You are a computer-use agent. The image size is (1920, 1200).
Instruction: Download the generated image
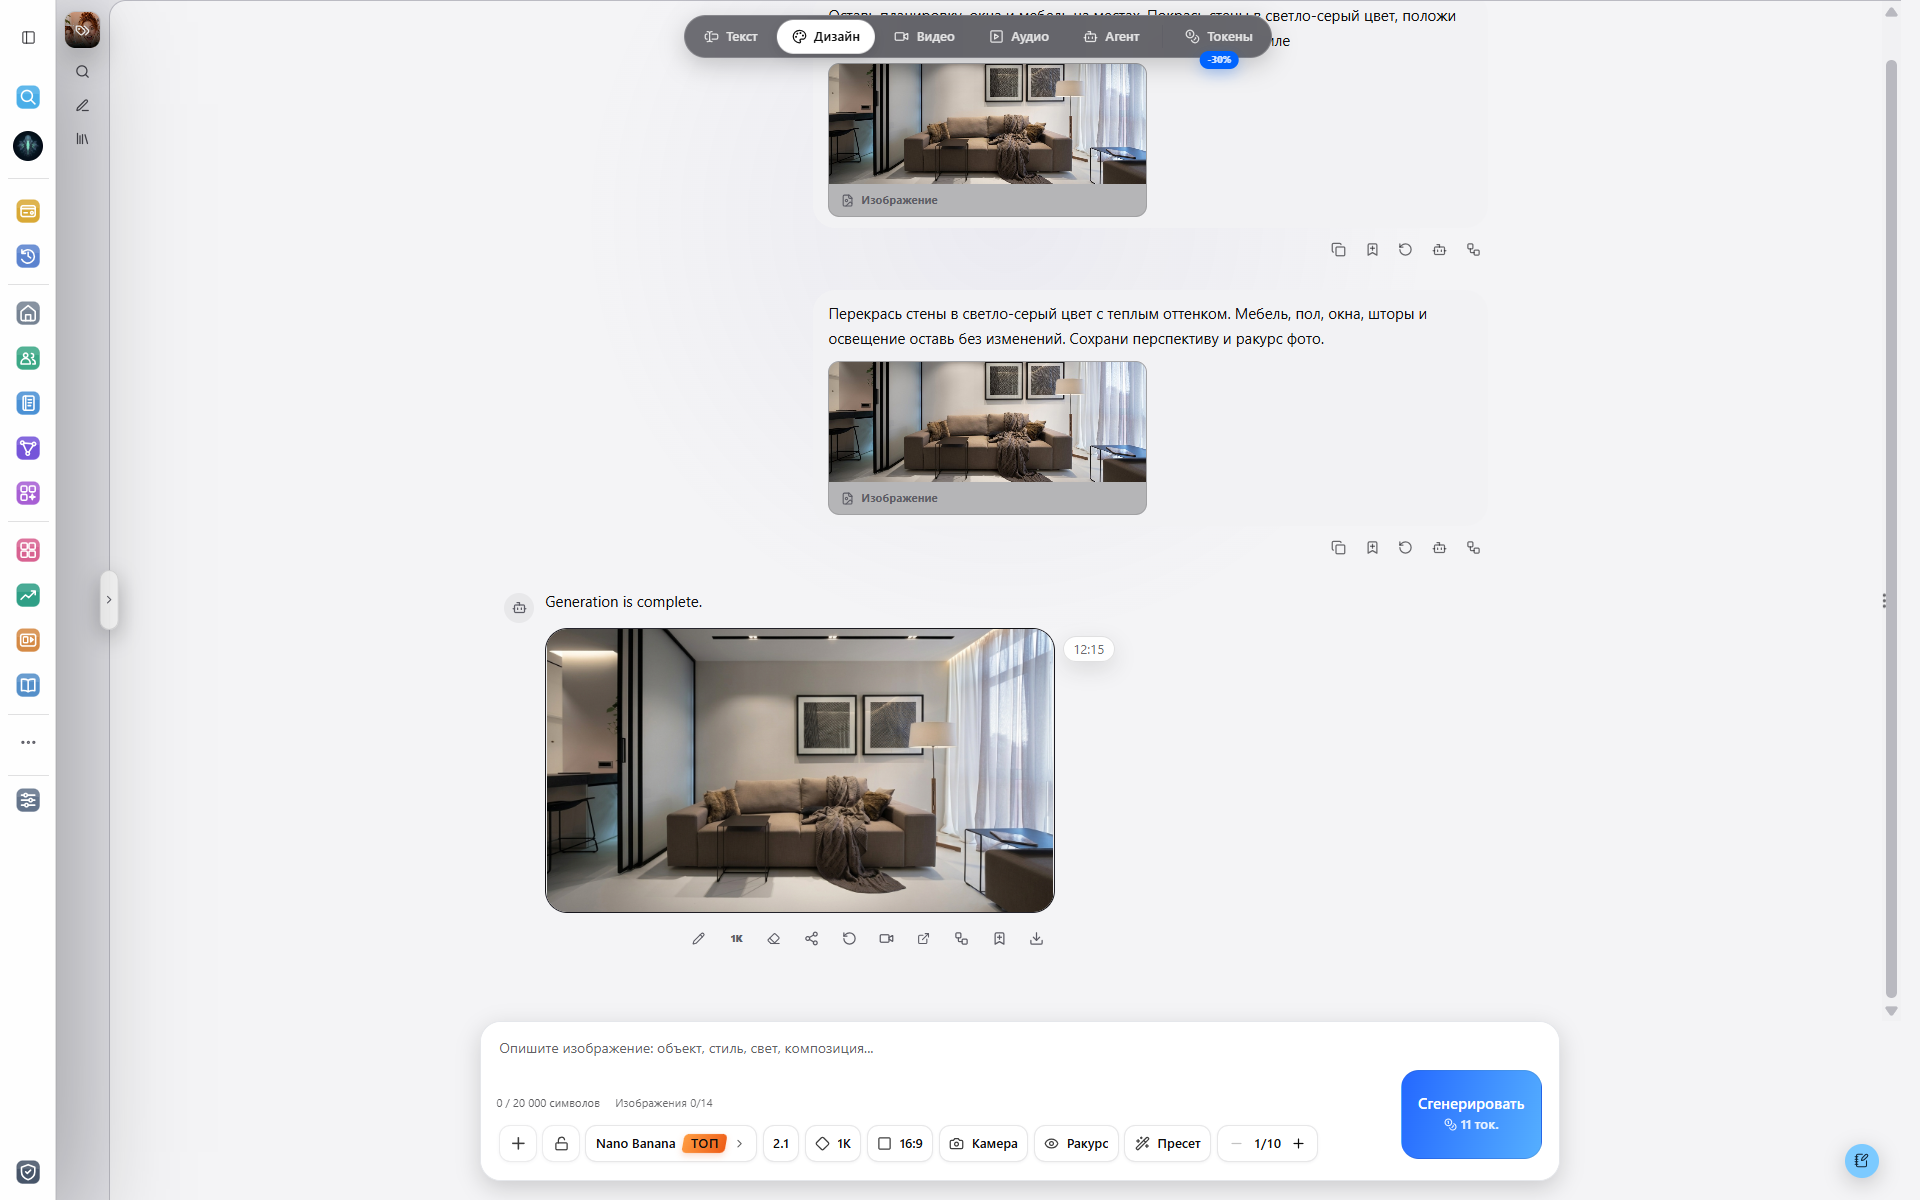click(x=1036, y=938)
